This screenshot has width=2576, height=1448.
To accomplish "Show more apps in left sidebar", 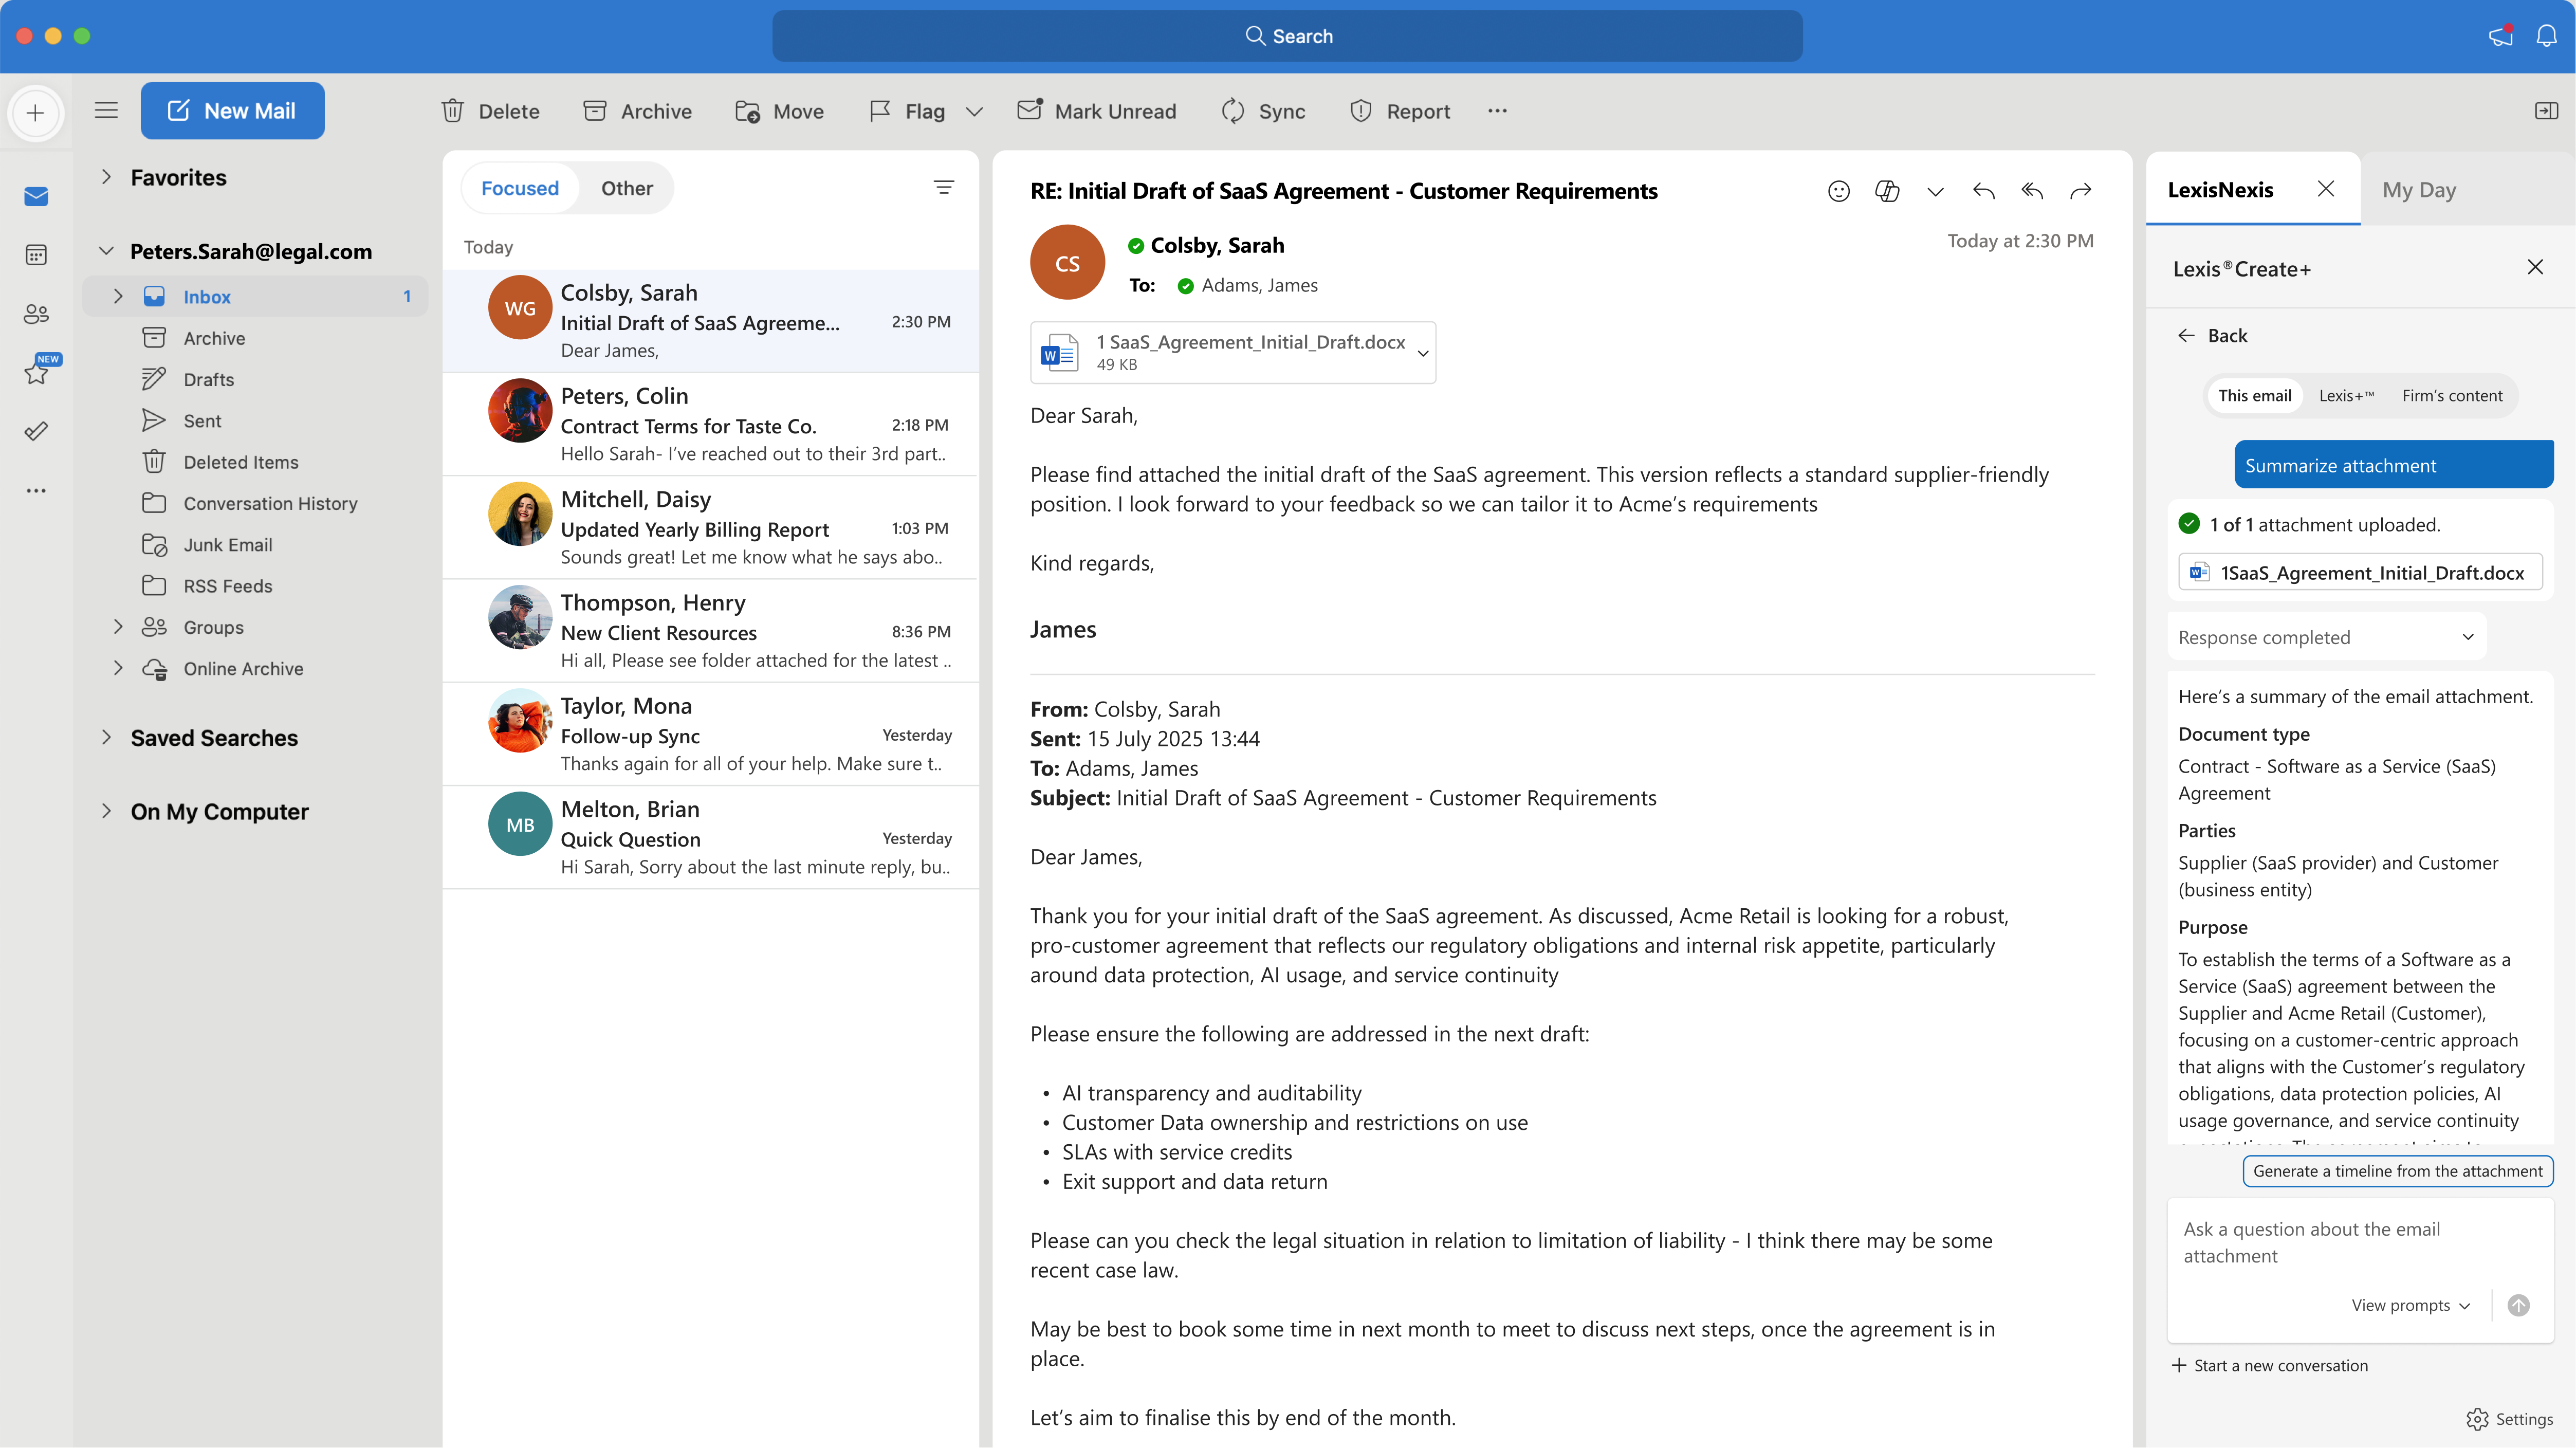I will coord(36,490).
